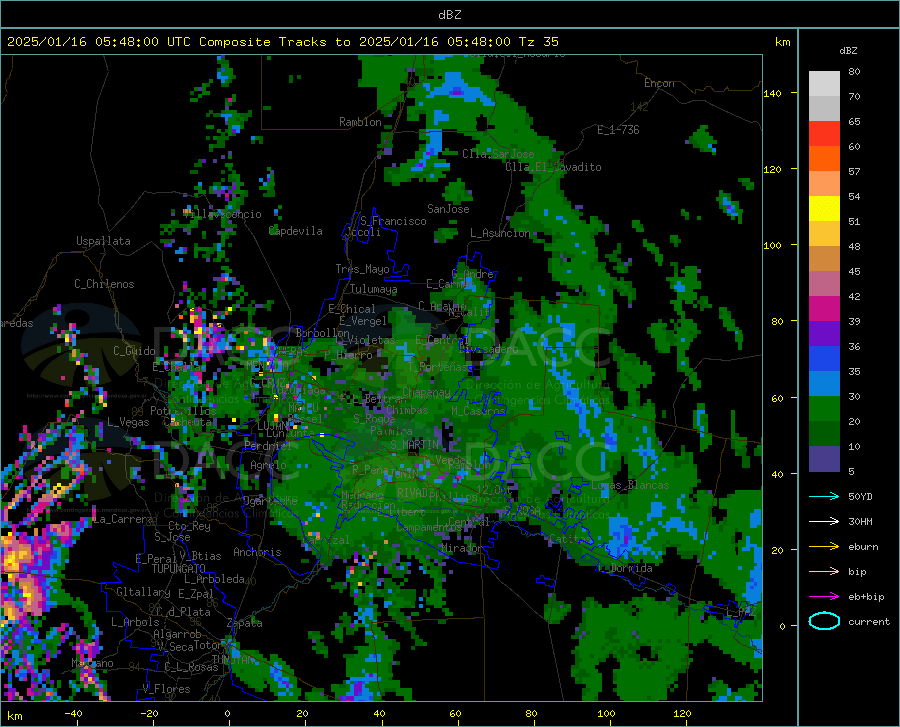The width and height of the screenshot is (900, 727).
Task: Click the TUPUNGATO map label
Action: coord(179,569)
